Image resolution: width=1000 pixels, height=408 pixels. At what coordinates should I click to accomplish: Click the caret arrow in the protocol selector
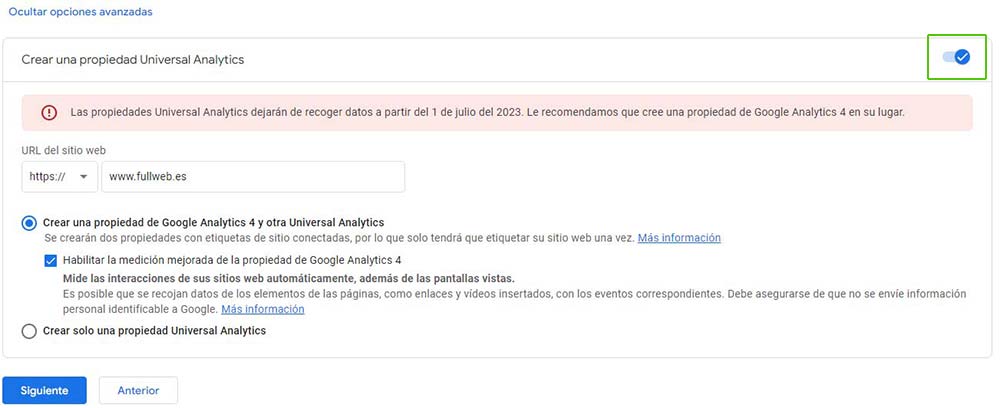(x=83, y=177)
